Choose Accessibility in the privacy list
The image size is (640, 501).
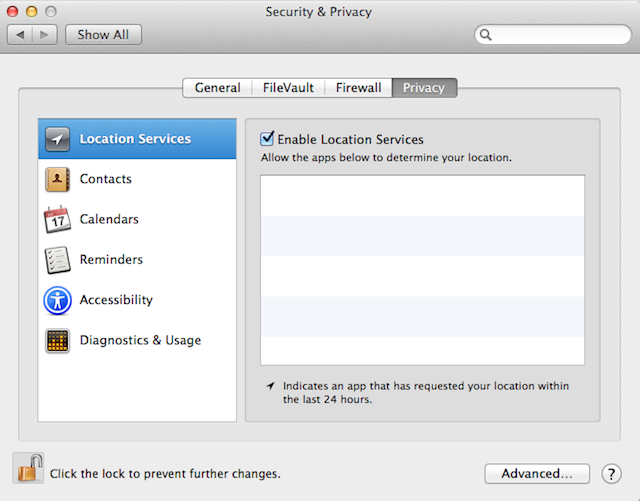[137, 300]
